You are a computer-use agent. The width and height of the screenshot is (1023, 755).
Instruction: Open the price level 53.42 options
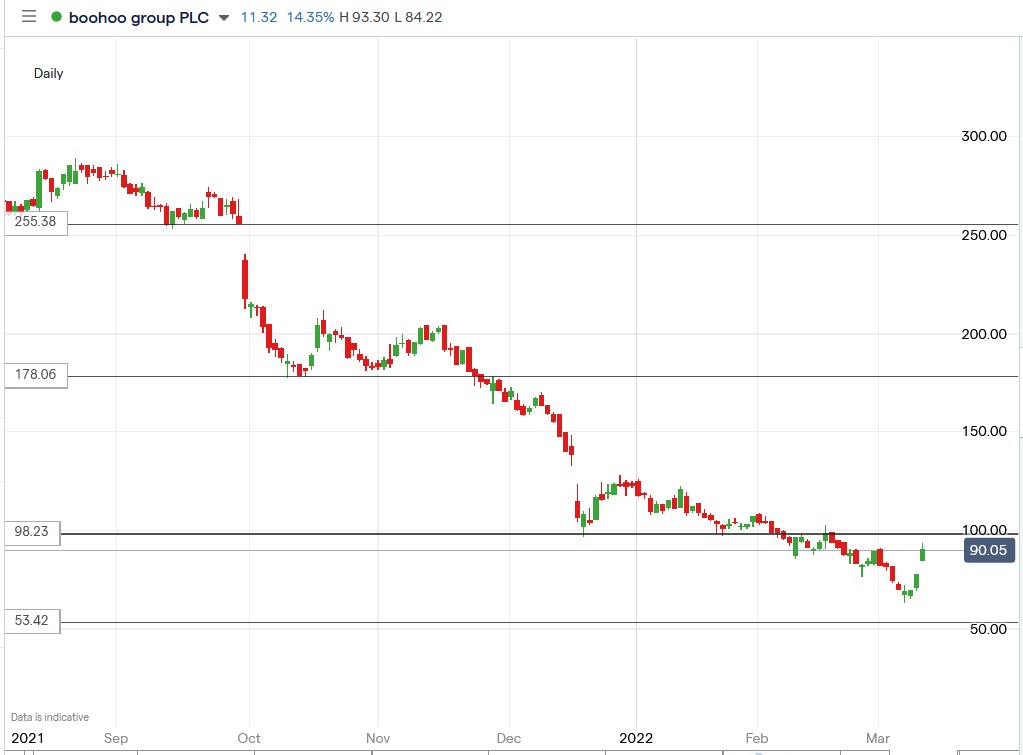[33, 622]
